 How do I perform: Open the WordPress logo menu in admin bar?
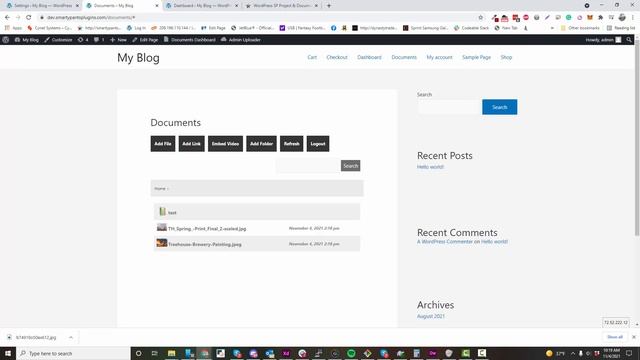click(x=6, y=40)
